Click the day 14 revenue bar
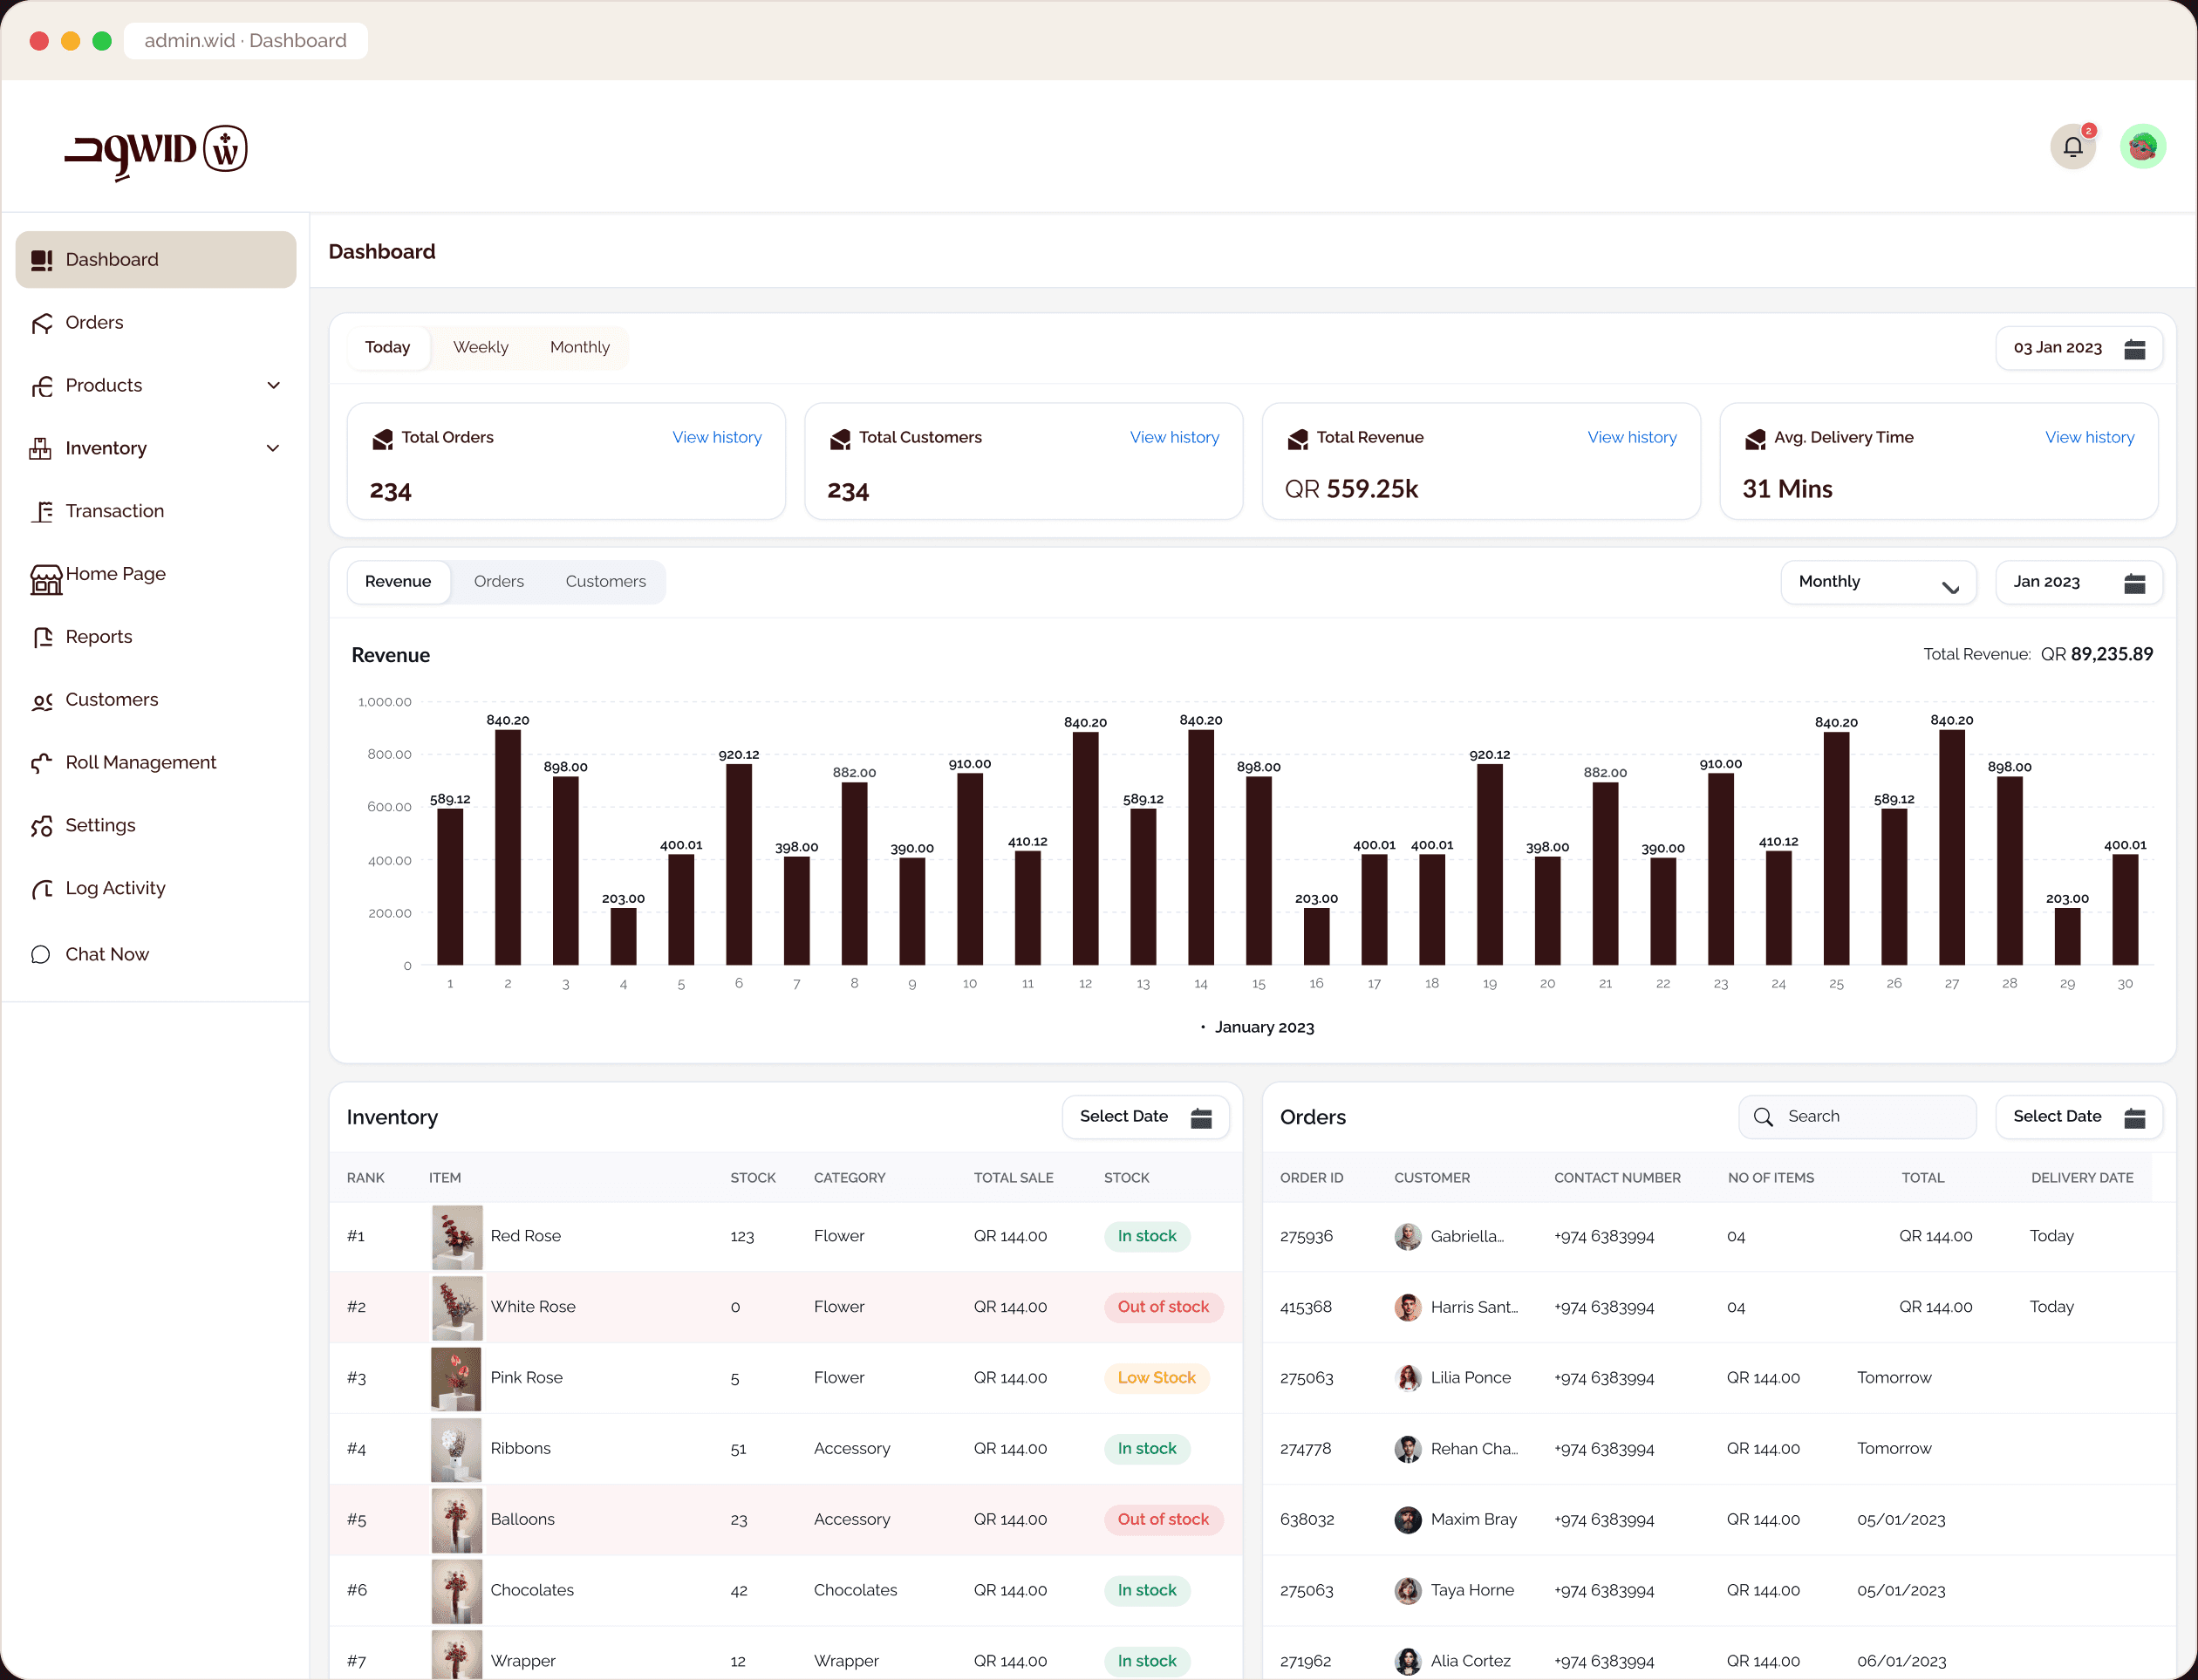The image size is (2198, 1680). [1201, 847]
